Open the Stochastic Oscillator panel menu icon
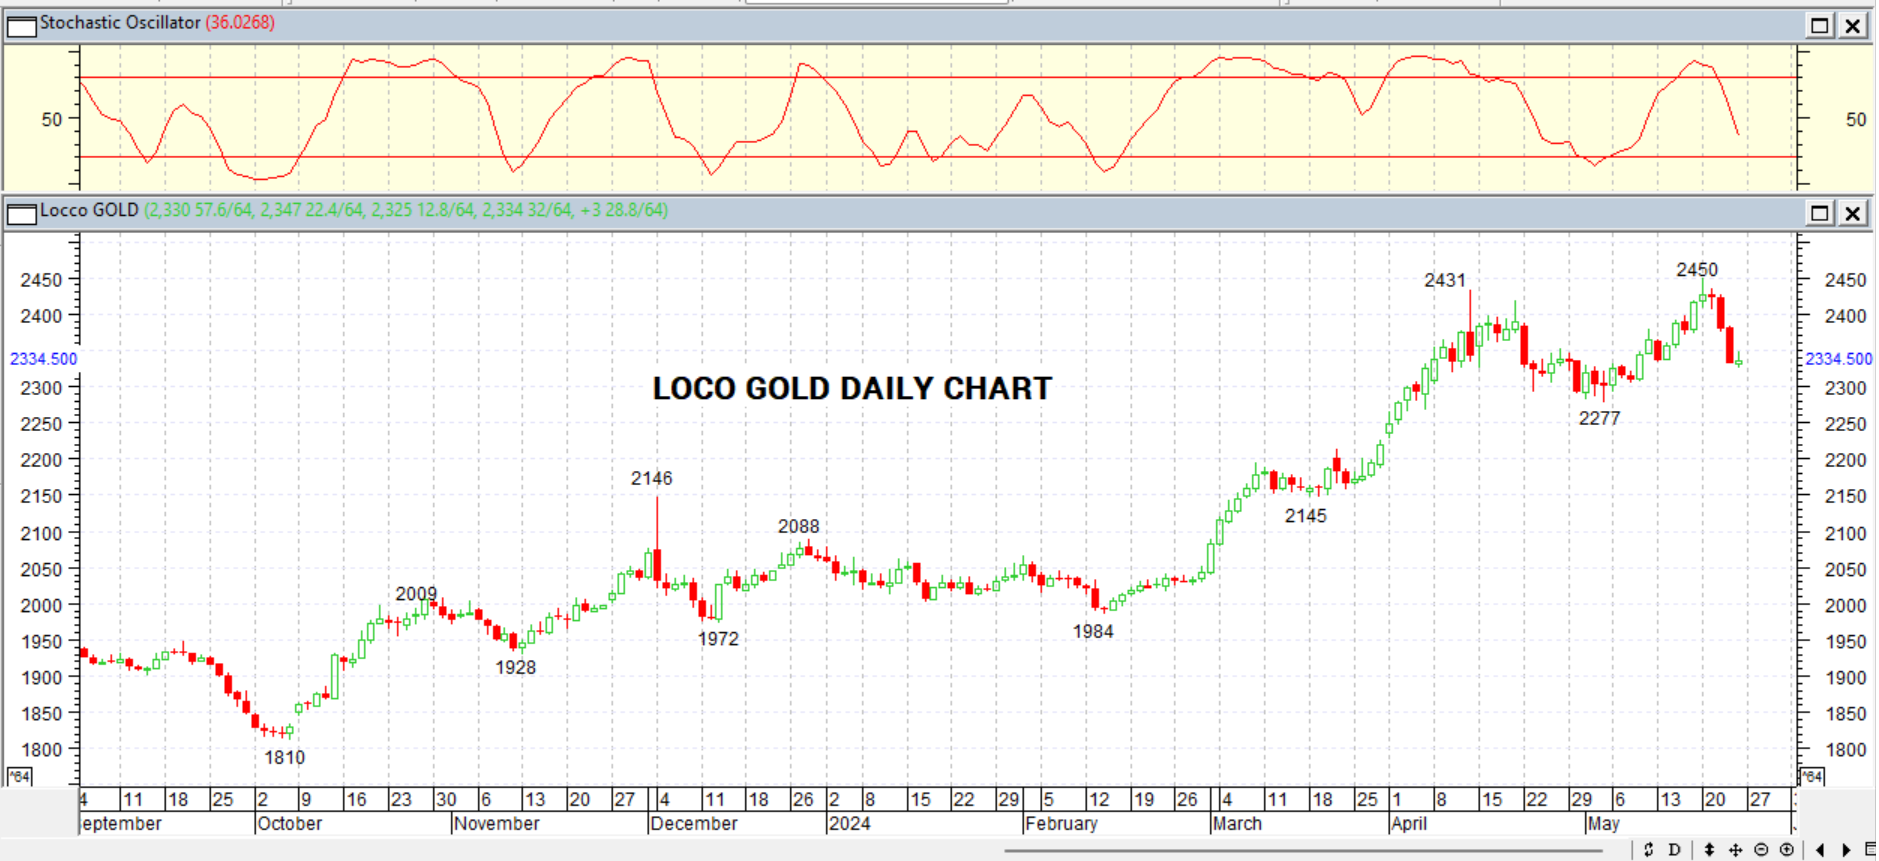Viewport: 1879px width, 861px height. pos(21,25)
